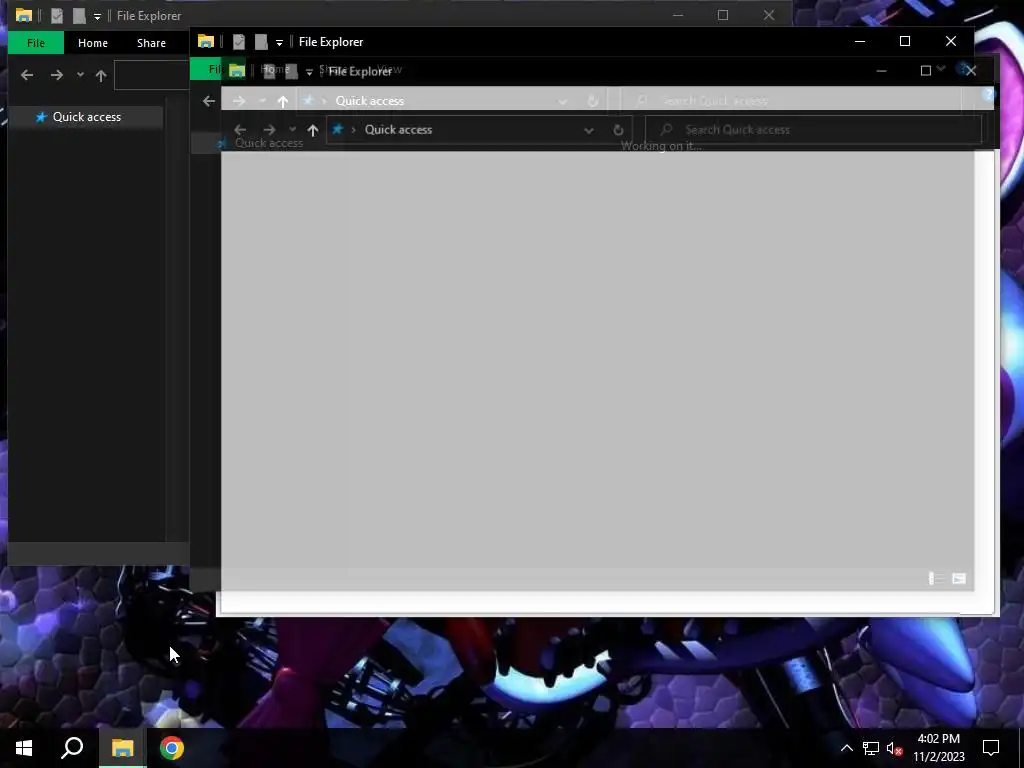Open recent locations dropdown in front window
Screen dimensions: 1024x768
[293, 129]
